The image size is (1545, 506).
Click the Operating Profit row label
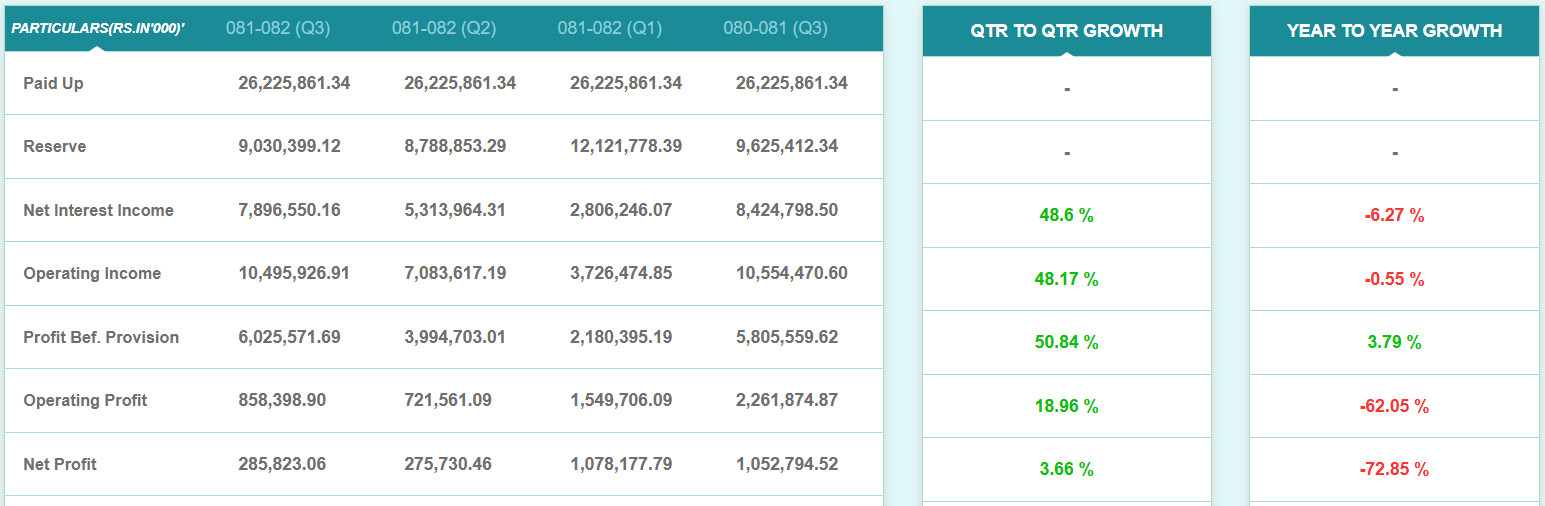click(x=85, y=400)
